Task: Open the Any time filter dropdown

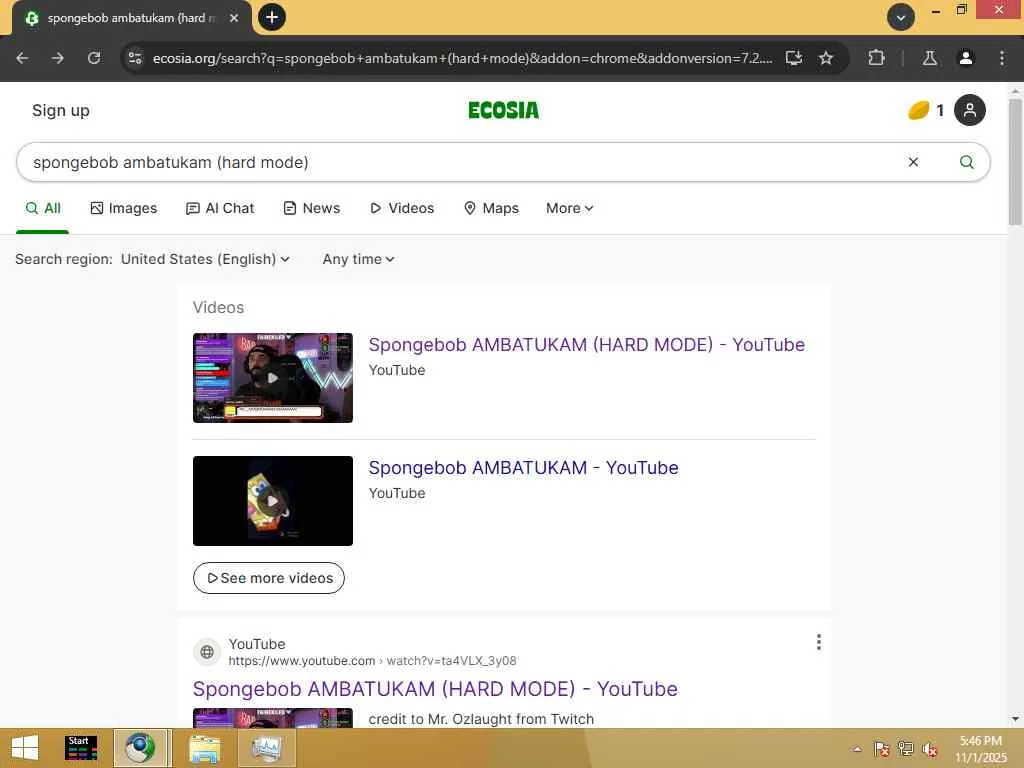Action: coord(358,259)
